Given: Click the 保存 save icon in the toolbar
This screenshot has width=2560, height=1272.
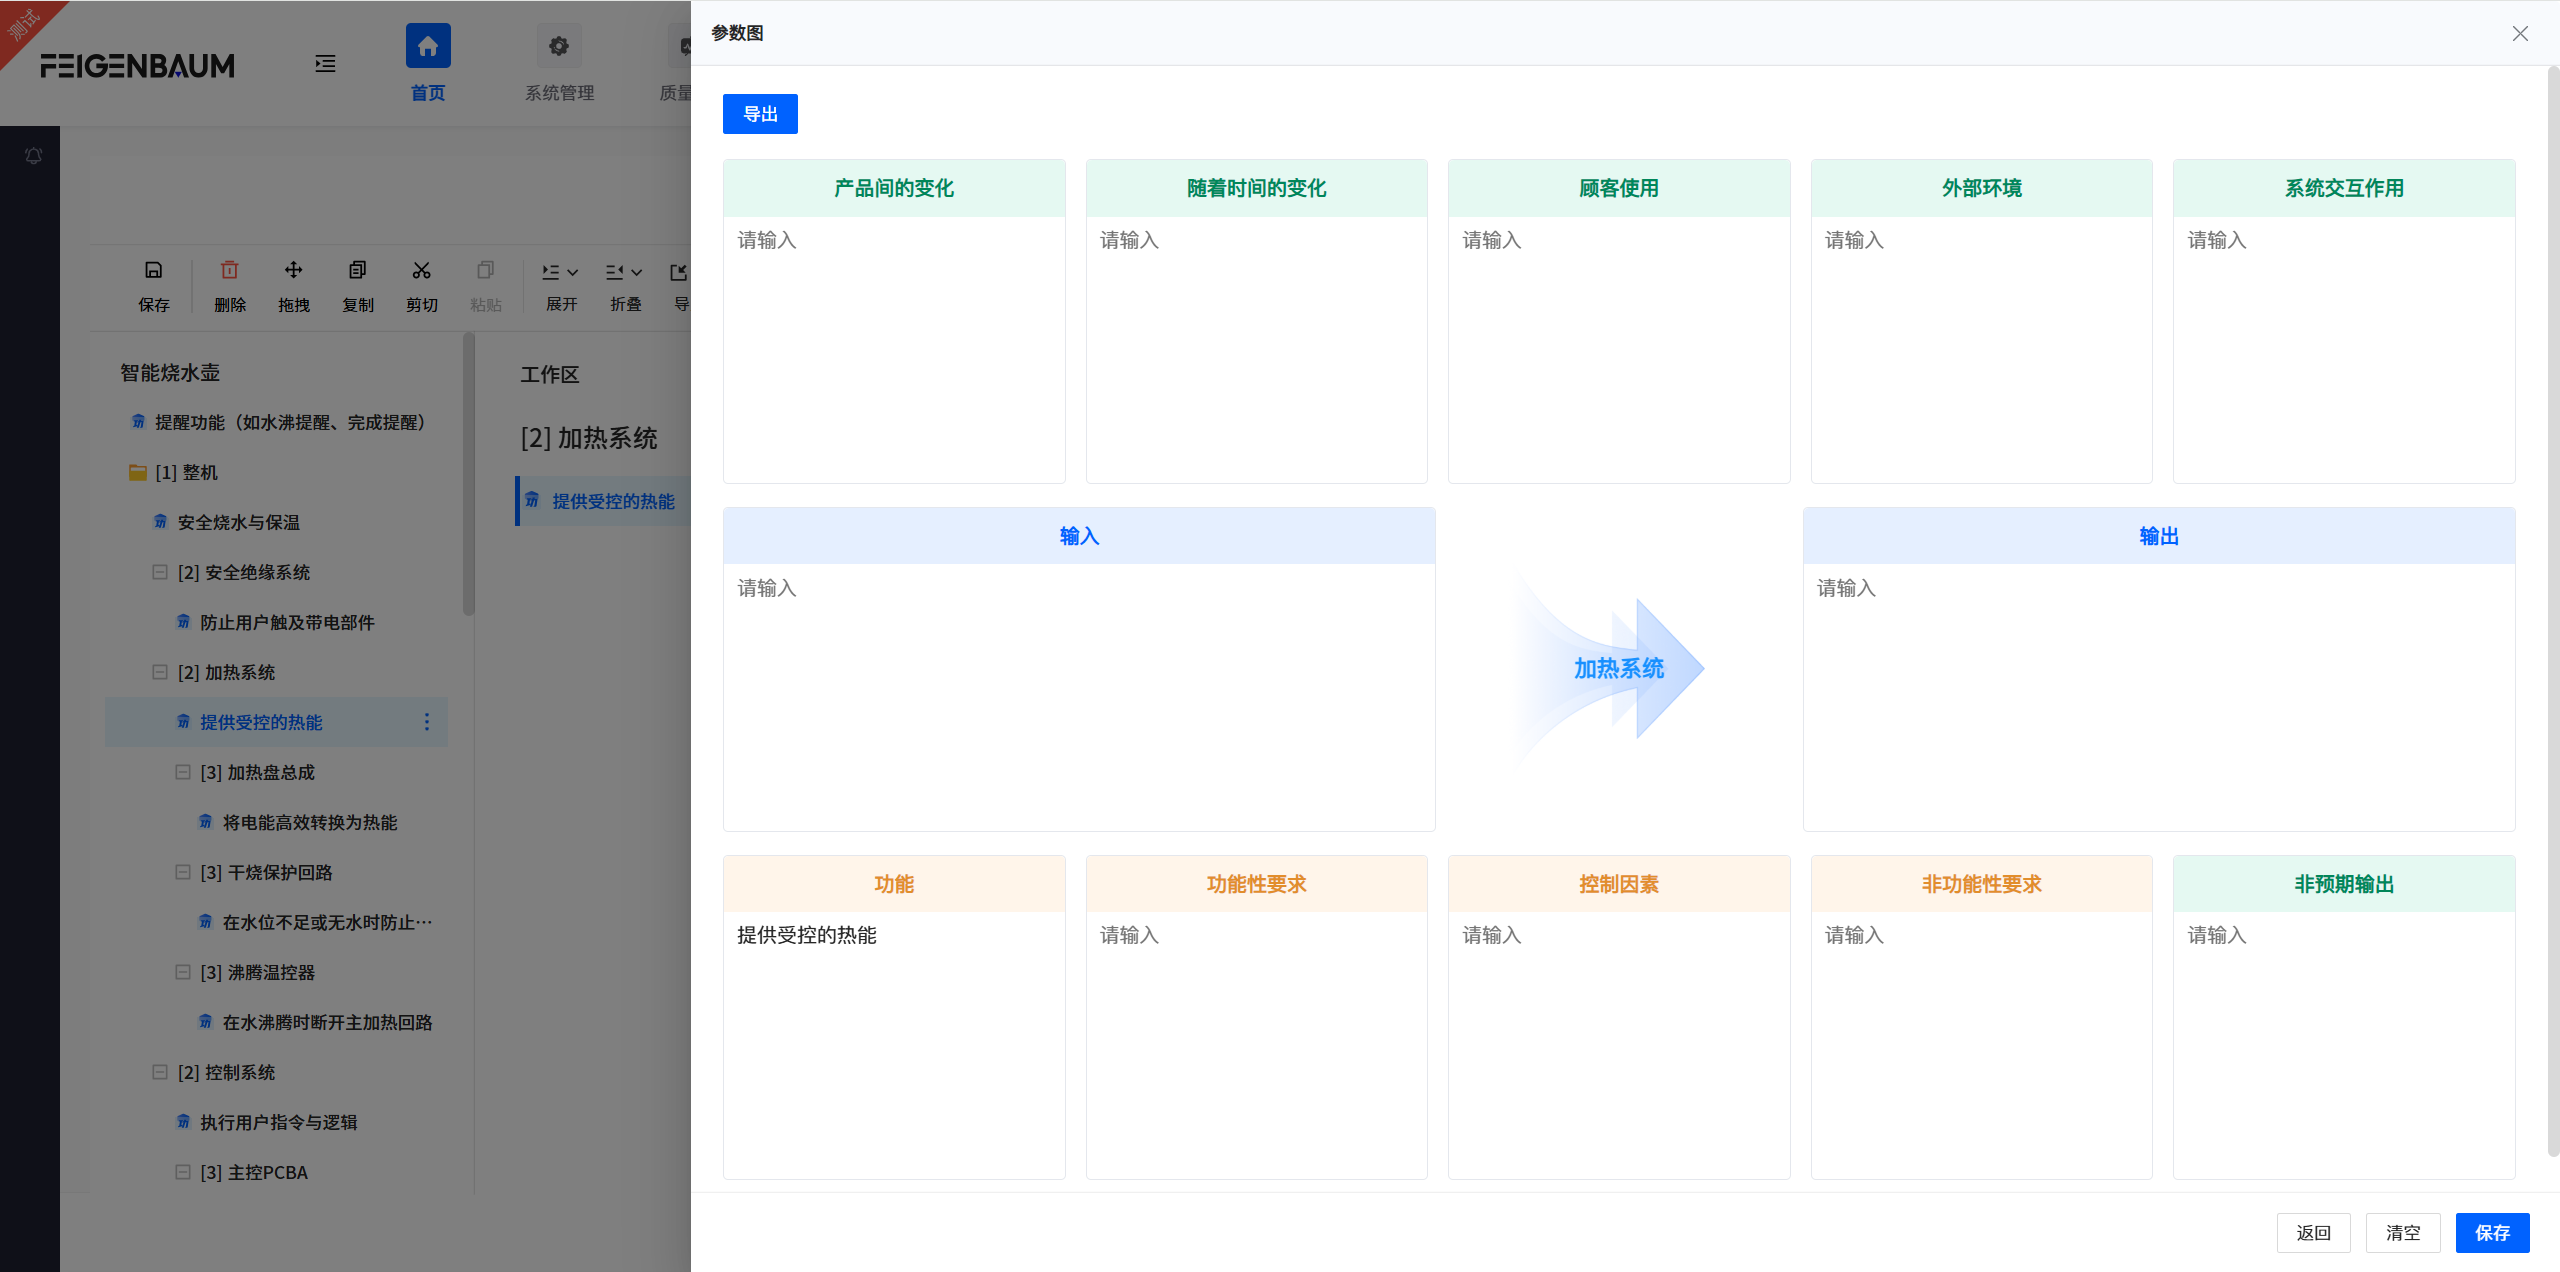Looking at the screenshot, I should 153,270.
